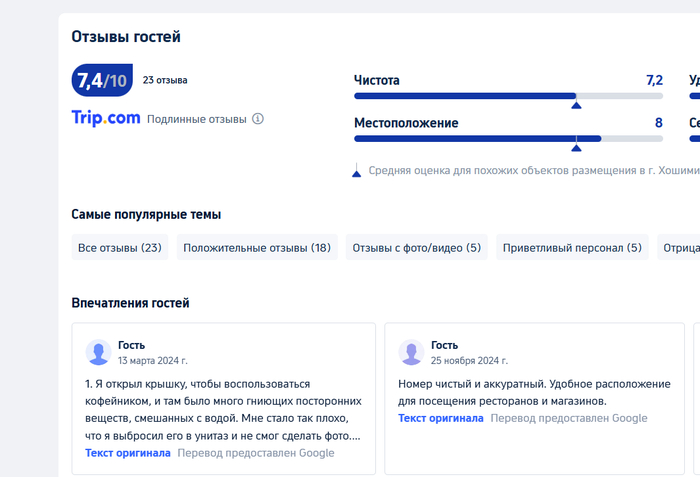Click guest avatar on 25 ноября review
This screenshot has width=700, height=477.
tap(410, 352)
